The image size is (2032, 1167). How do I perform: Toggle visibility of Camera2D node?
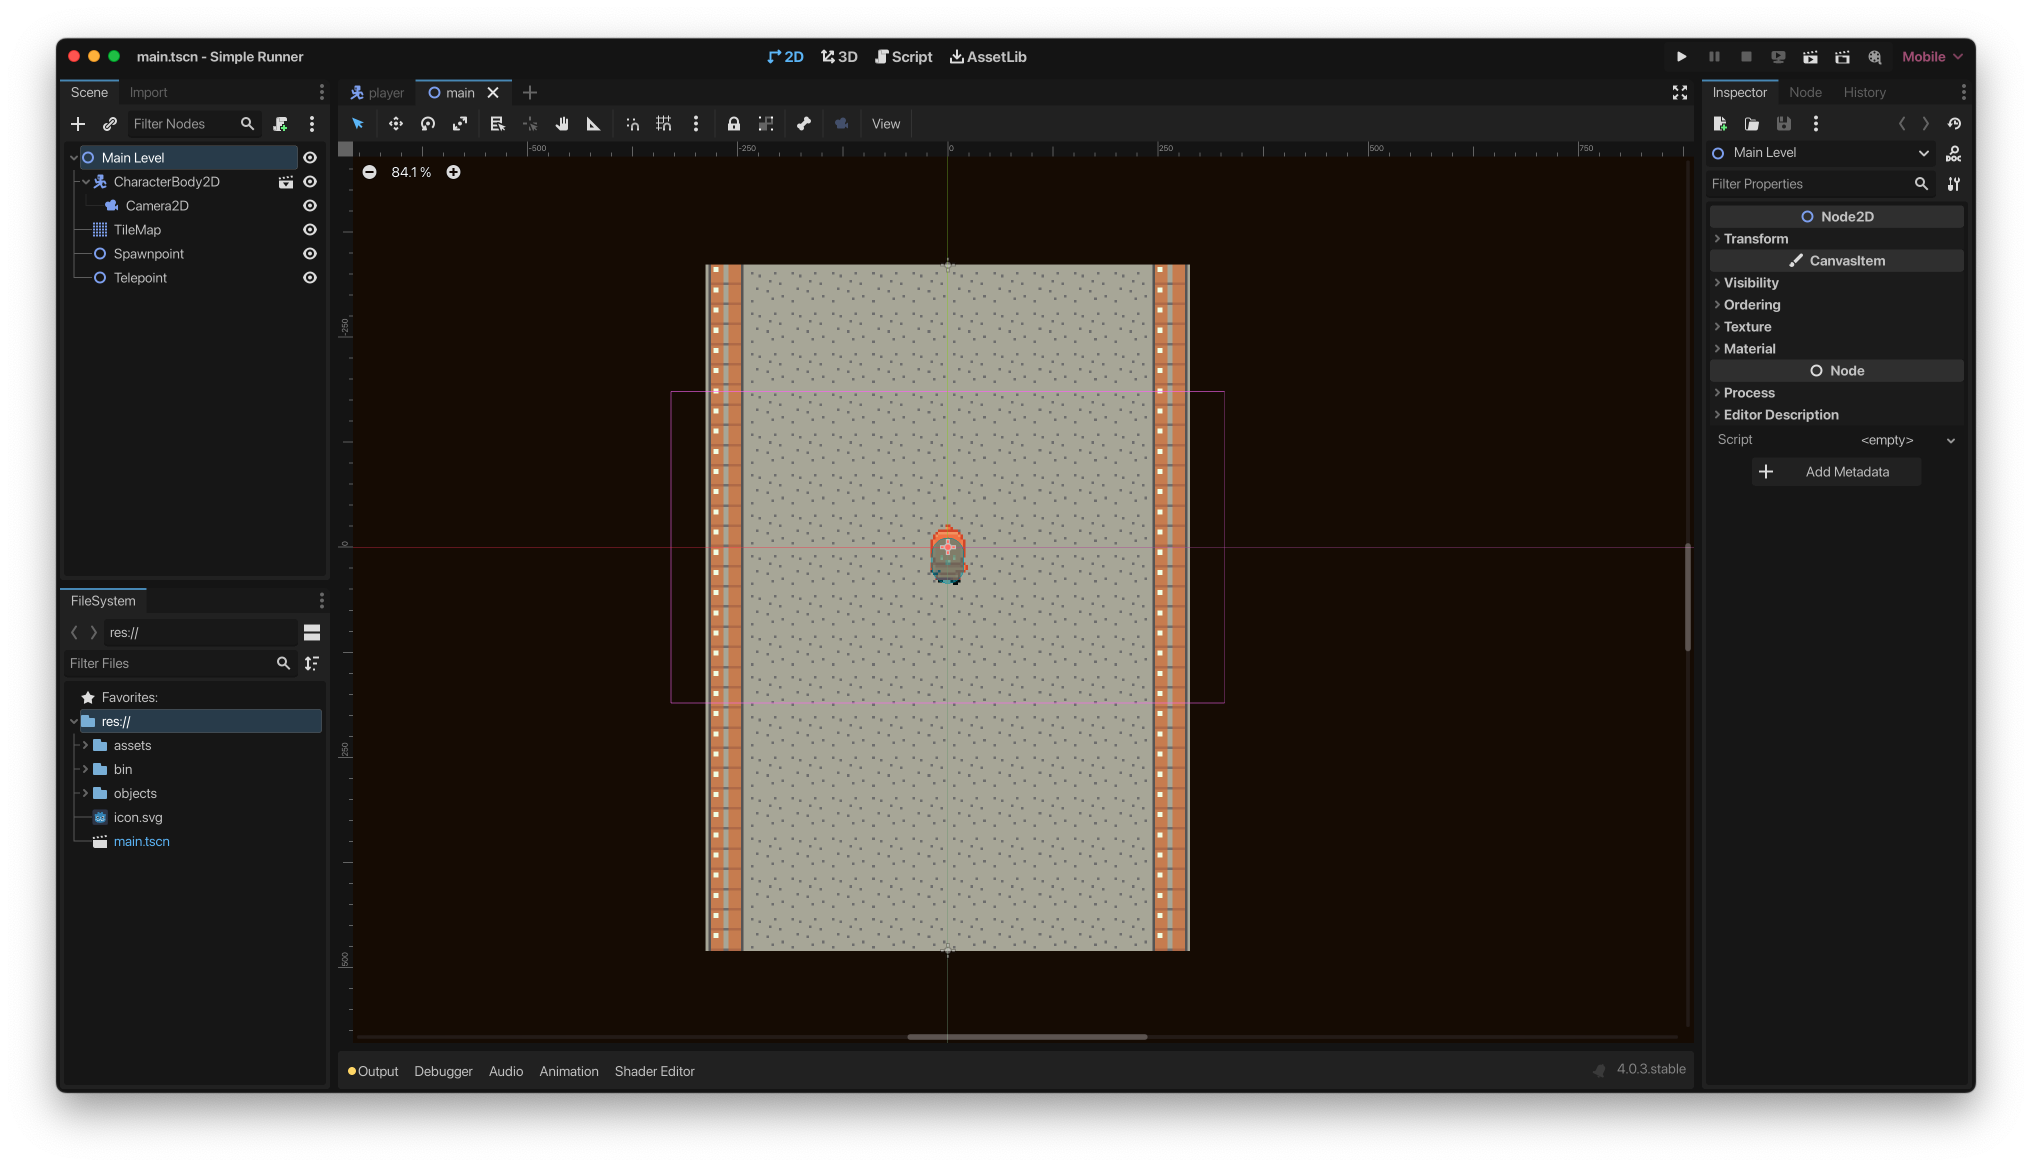click(x=310, y=206)
